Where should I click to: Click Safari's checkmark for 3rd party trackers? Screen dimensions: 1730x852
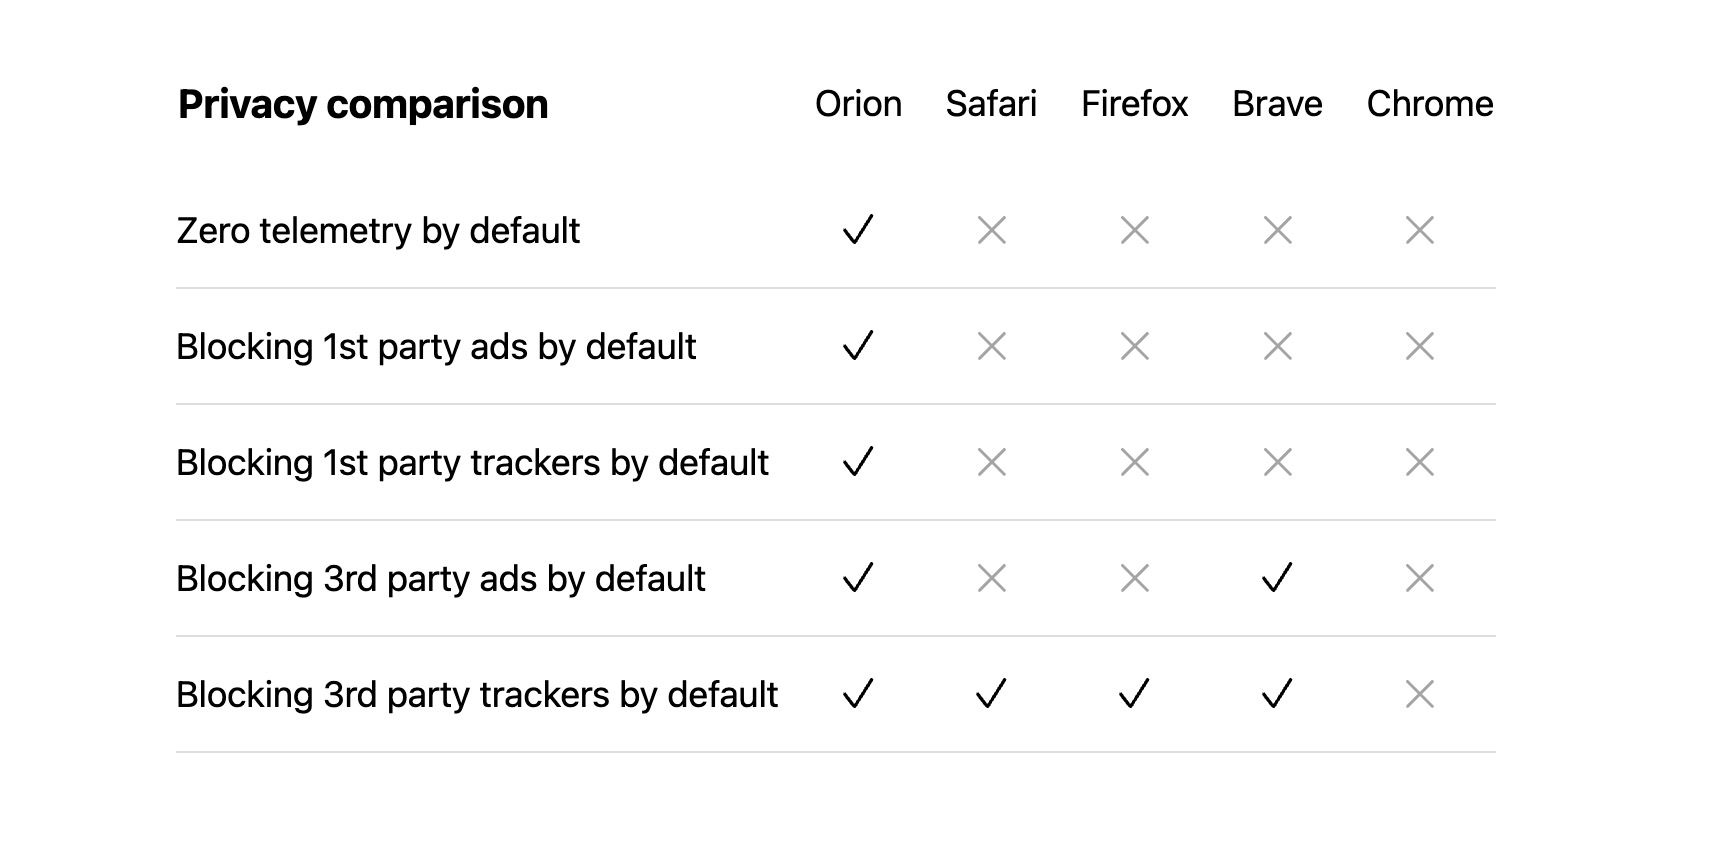click(991, 694)
